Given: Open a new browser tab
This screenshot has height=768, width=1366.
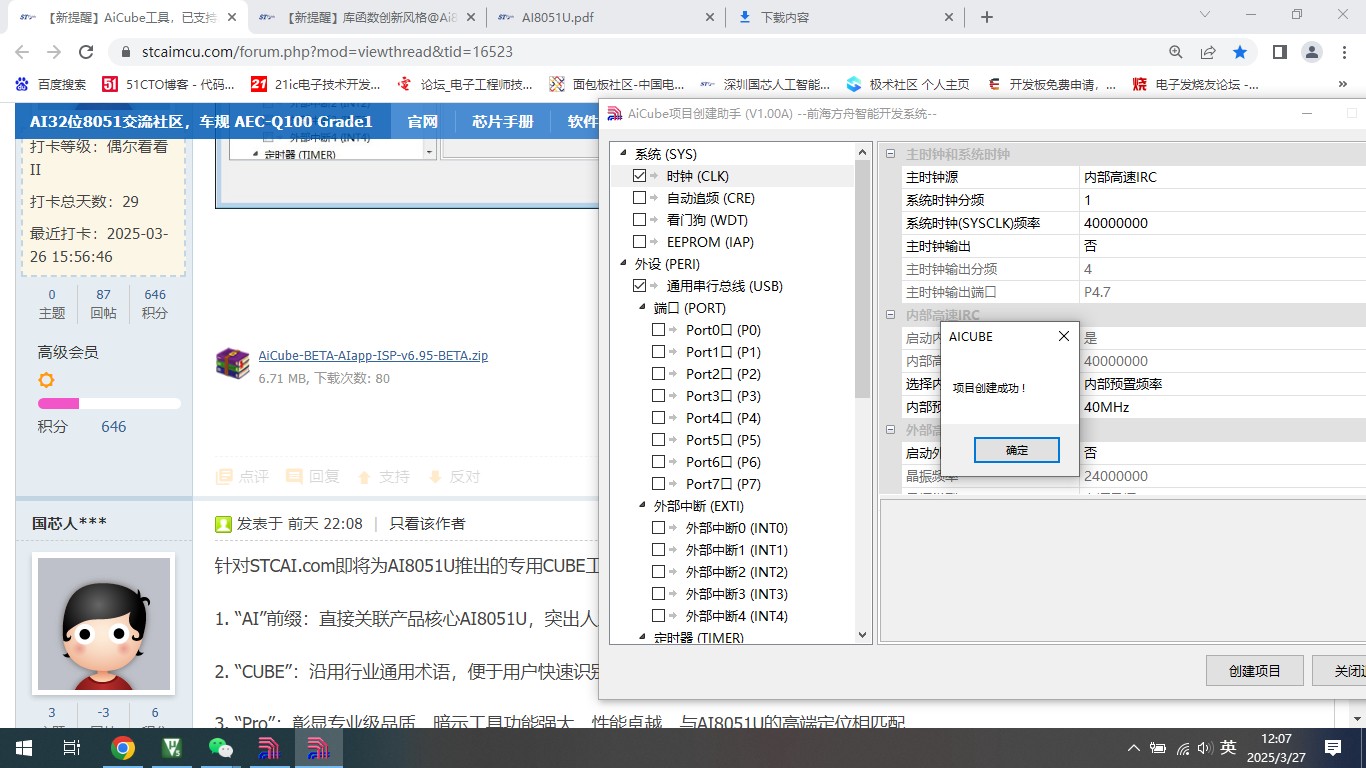Looking at the screenshot, I should click(987, 17).
